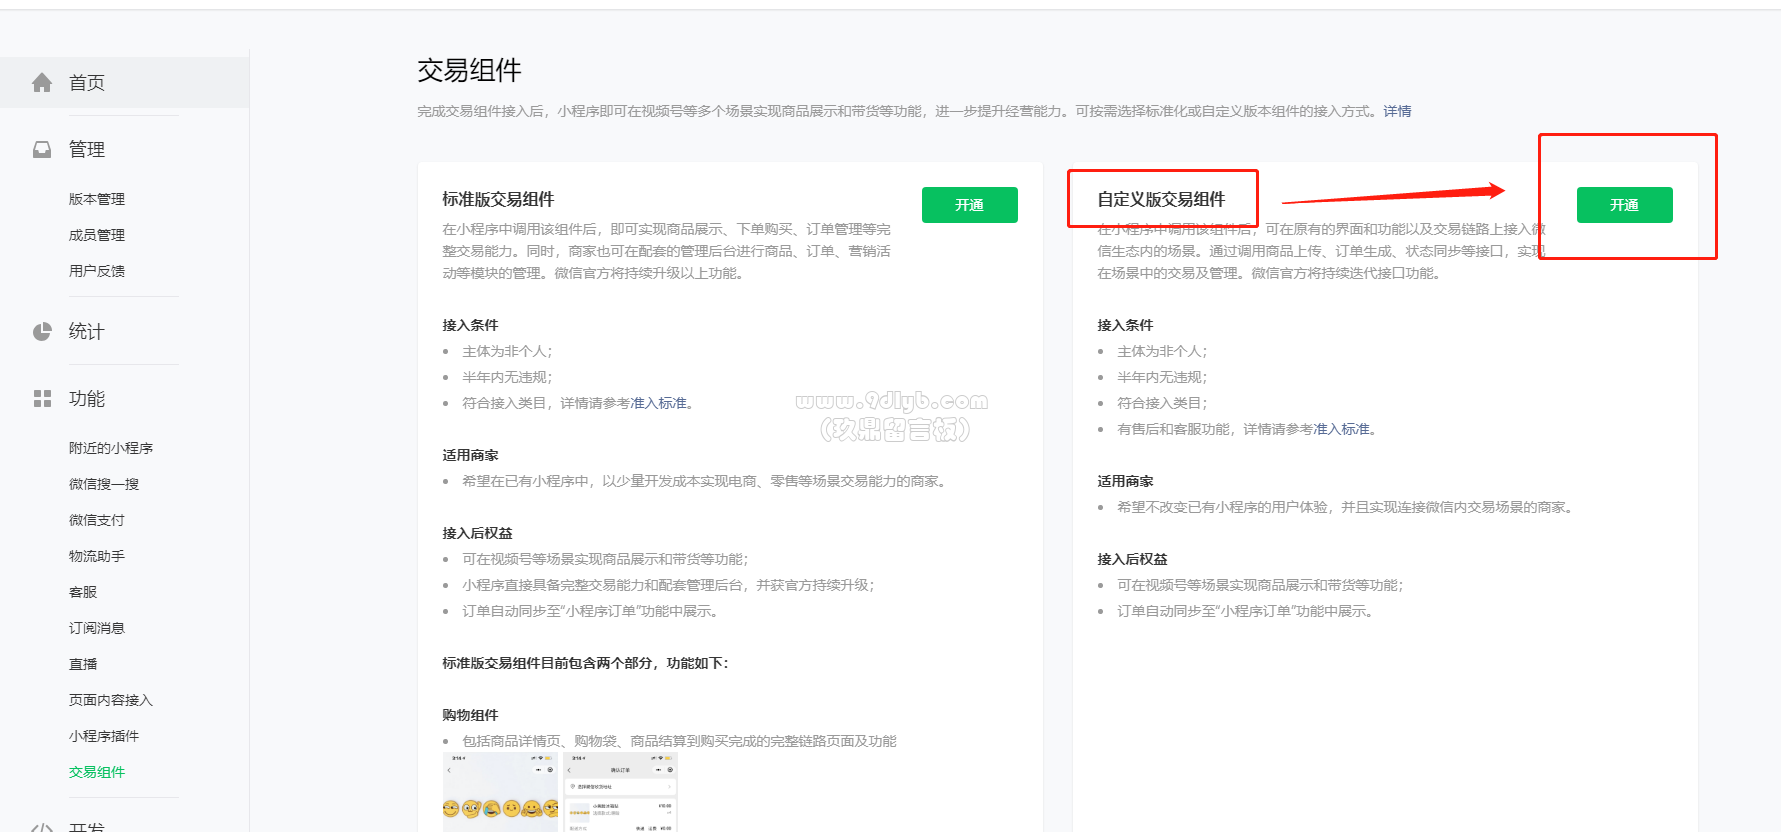Open 直播 feature
The height and width of the screenshot is (832, 1781).
tap(83, 664)
